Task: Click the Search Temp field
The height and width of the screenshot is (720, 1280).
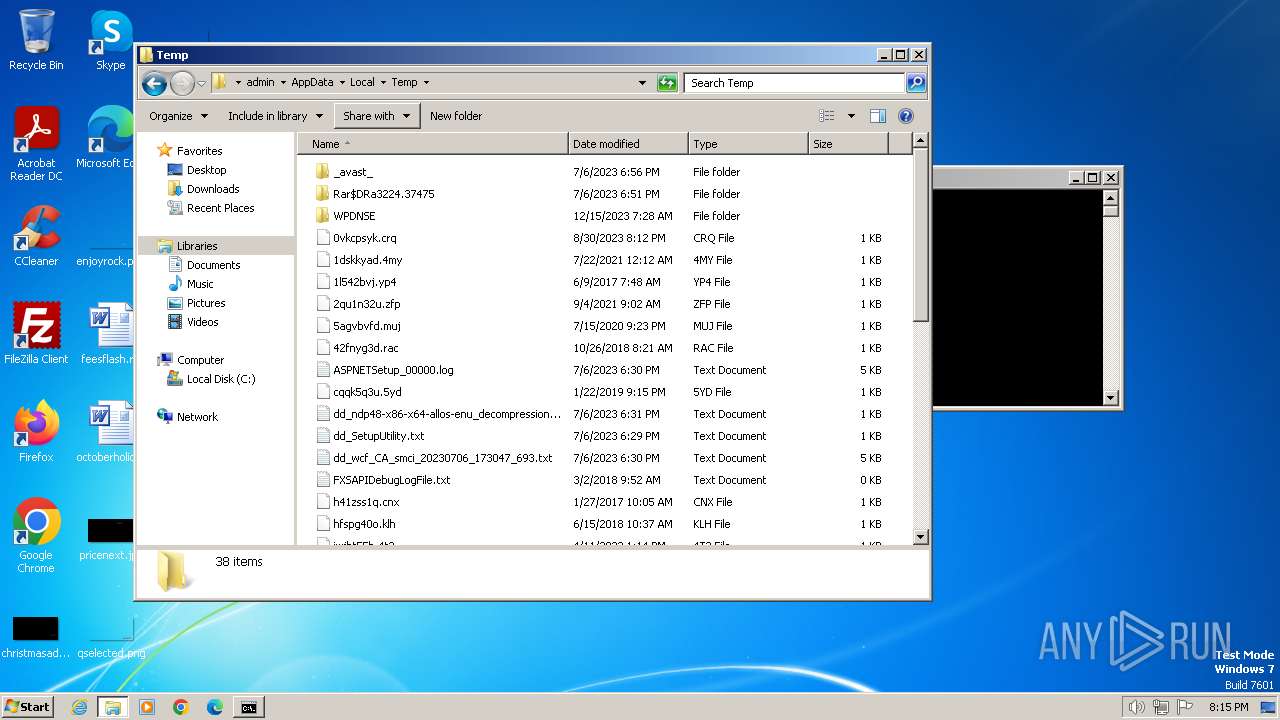Action: [x=795, y=83]
